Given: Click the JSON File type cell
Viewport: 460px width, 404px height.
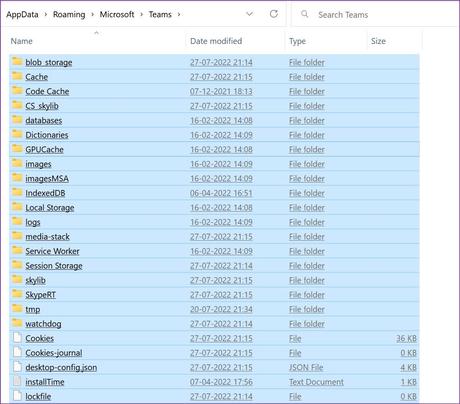Looking at the screenshot, I should (306, 367).
